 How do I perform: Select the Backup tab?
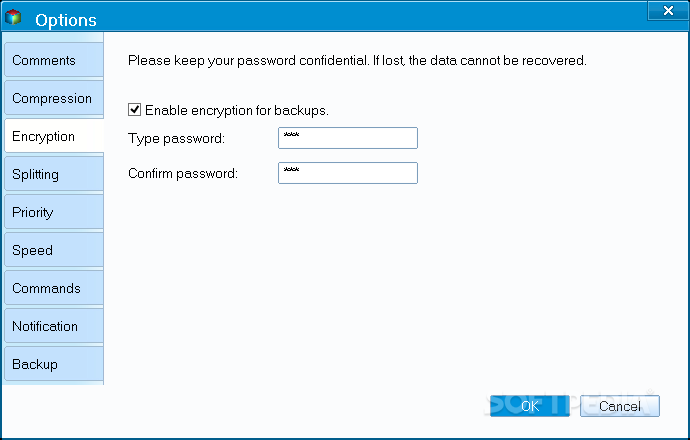click(52, 365)
